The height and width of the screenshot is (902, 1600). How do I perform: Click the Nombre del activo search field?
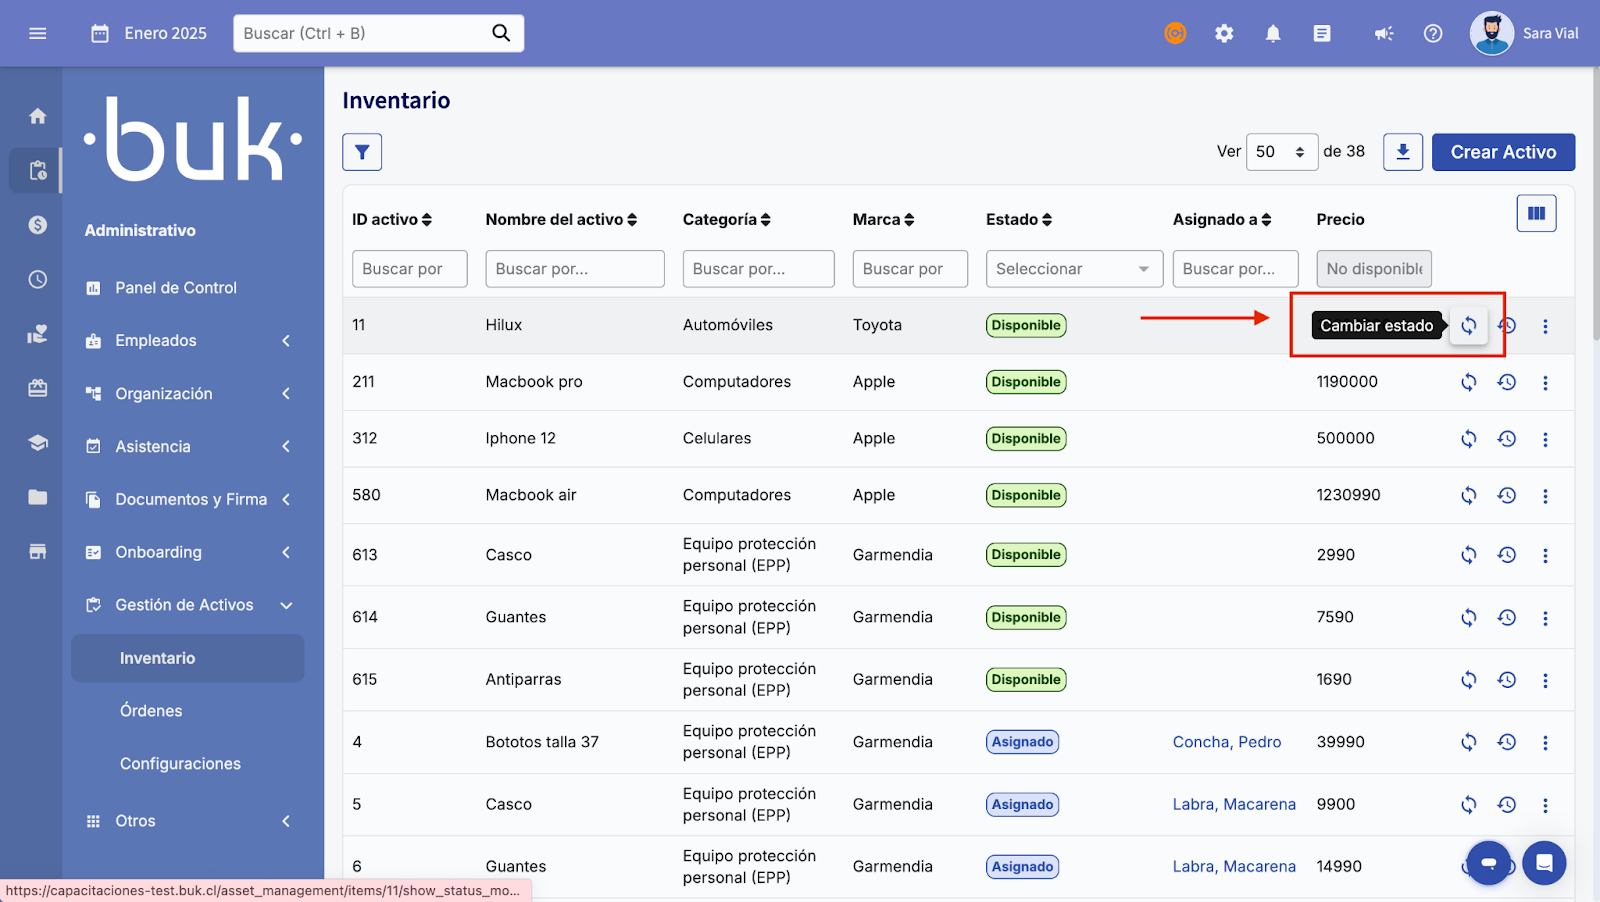574,269
